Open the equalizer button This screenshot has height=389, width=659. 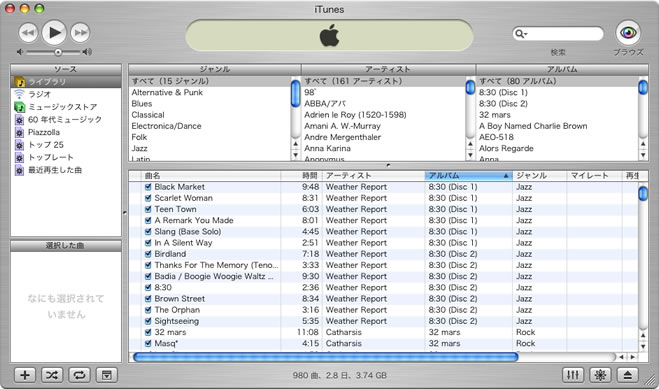coord(573,375)
